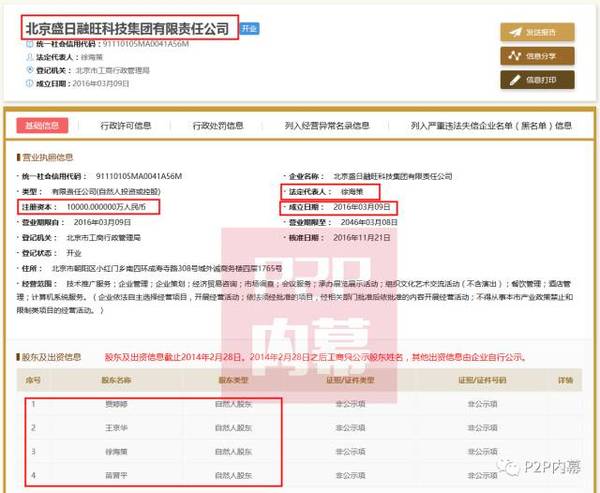Select the 基础信息 tab
The image size is (600, 493).
click(x=41, y=126)
